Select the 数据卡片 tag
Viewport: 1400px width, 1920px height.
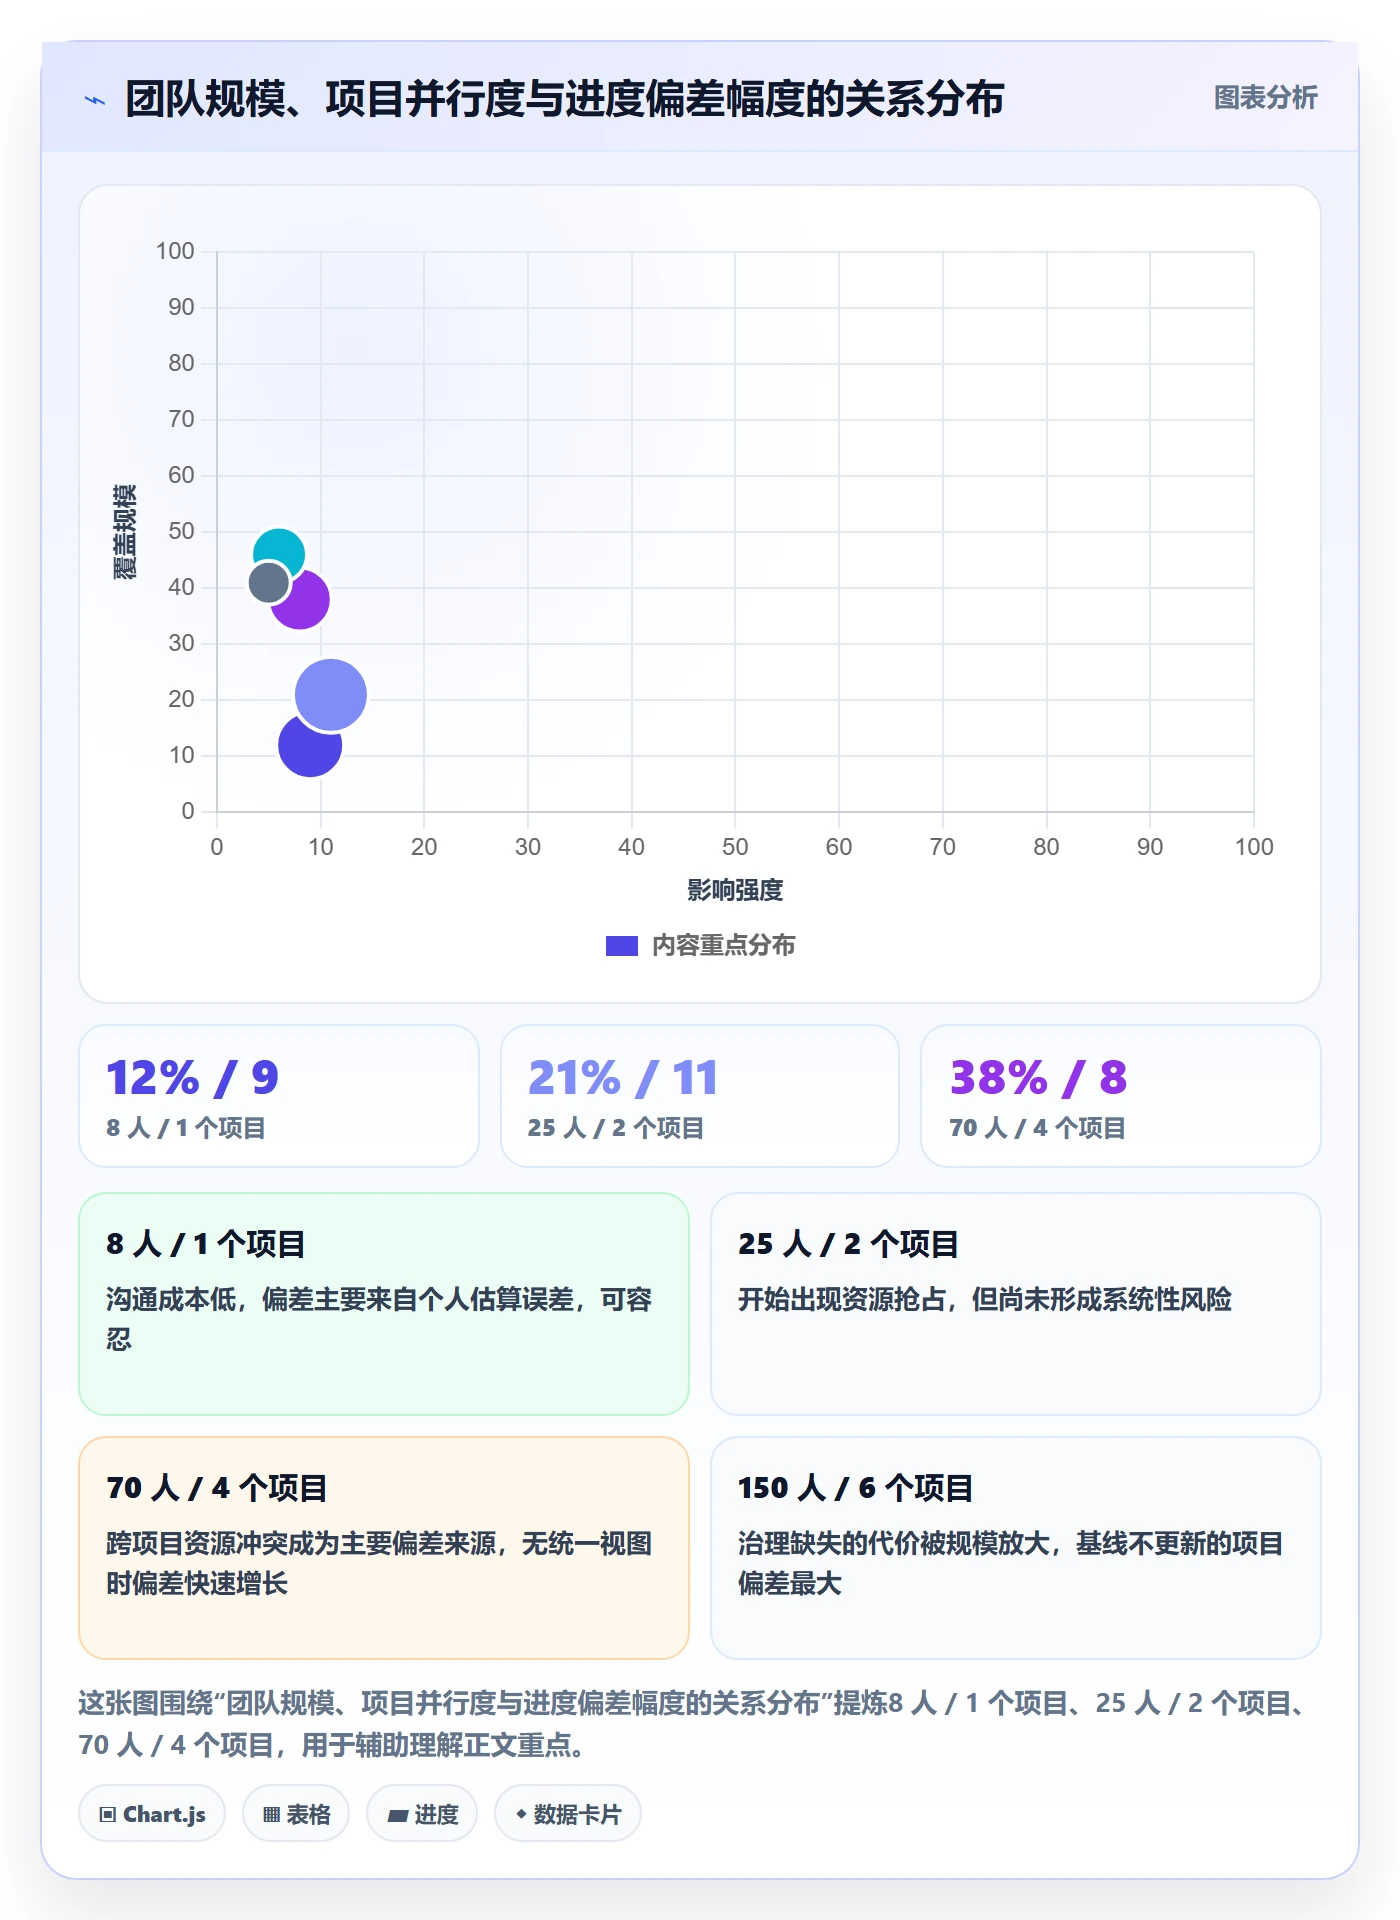click(568, 1814)
